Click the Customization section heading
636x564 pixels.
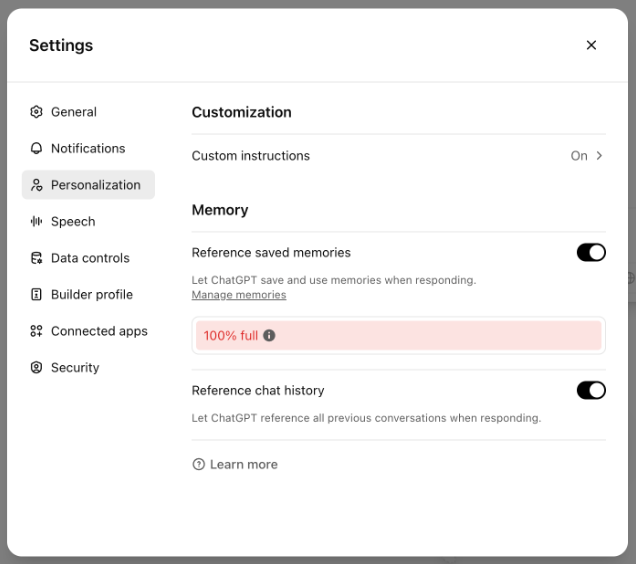pyautogui.click(x=241, y=112)
